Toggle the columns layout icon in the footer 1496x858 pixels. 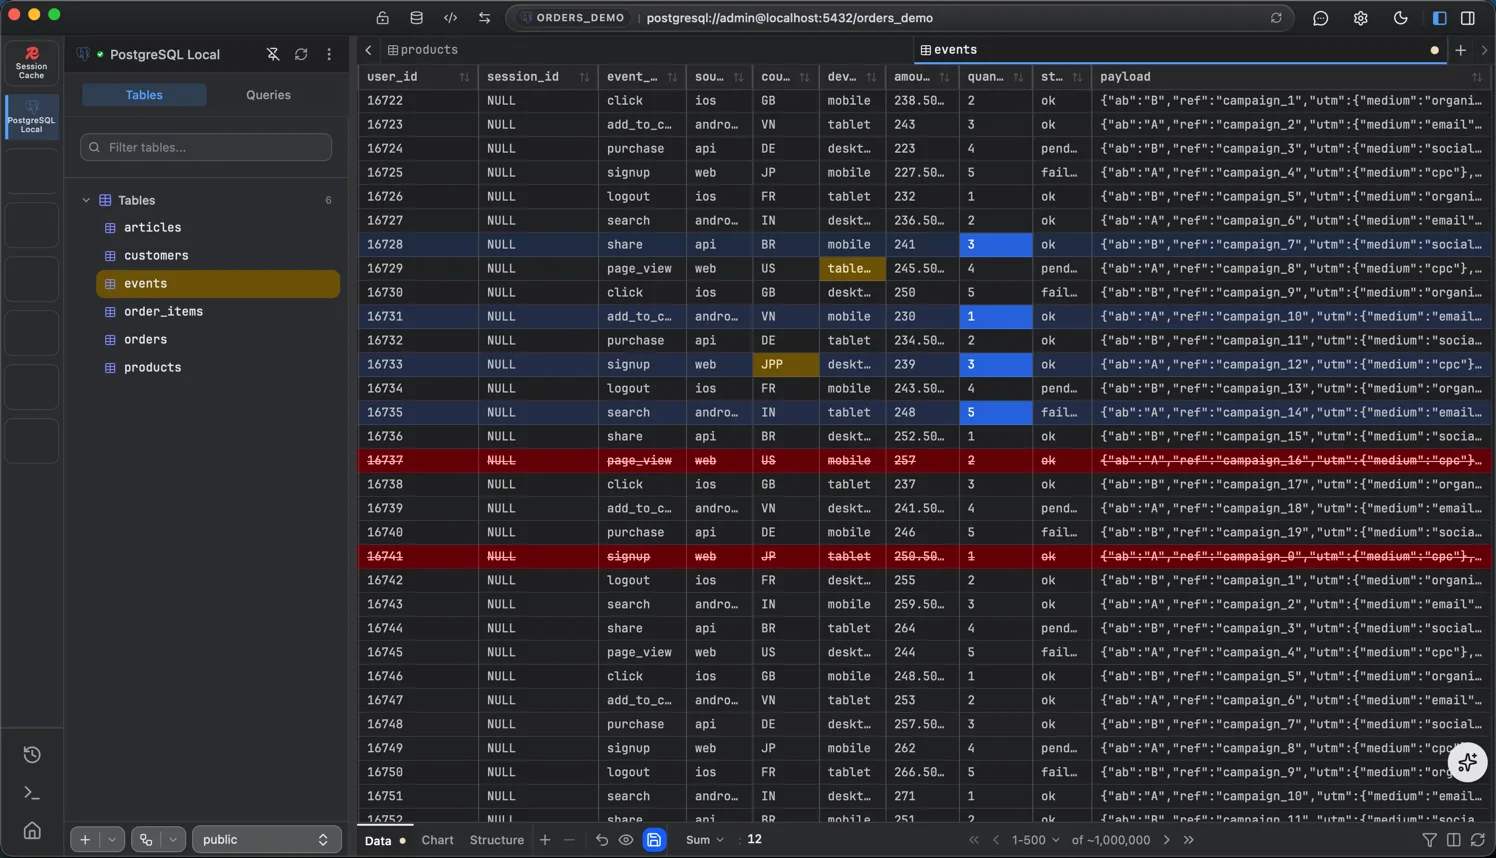coord(1454,840)
